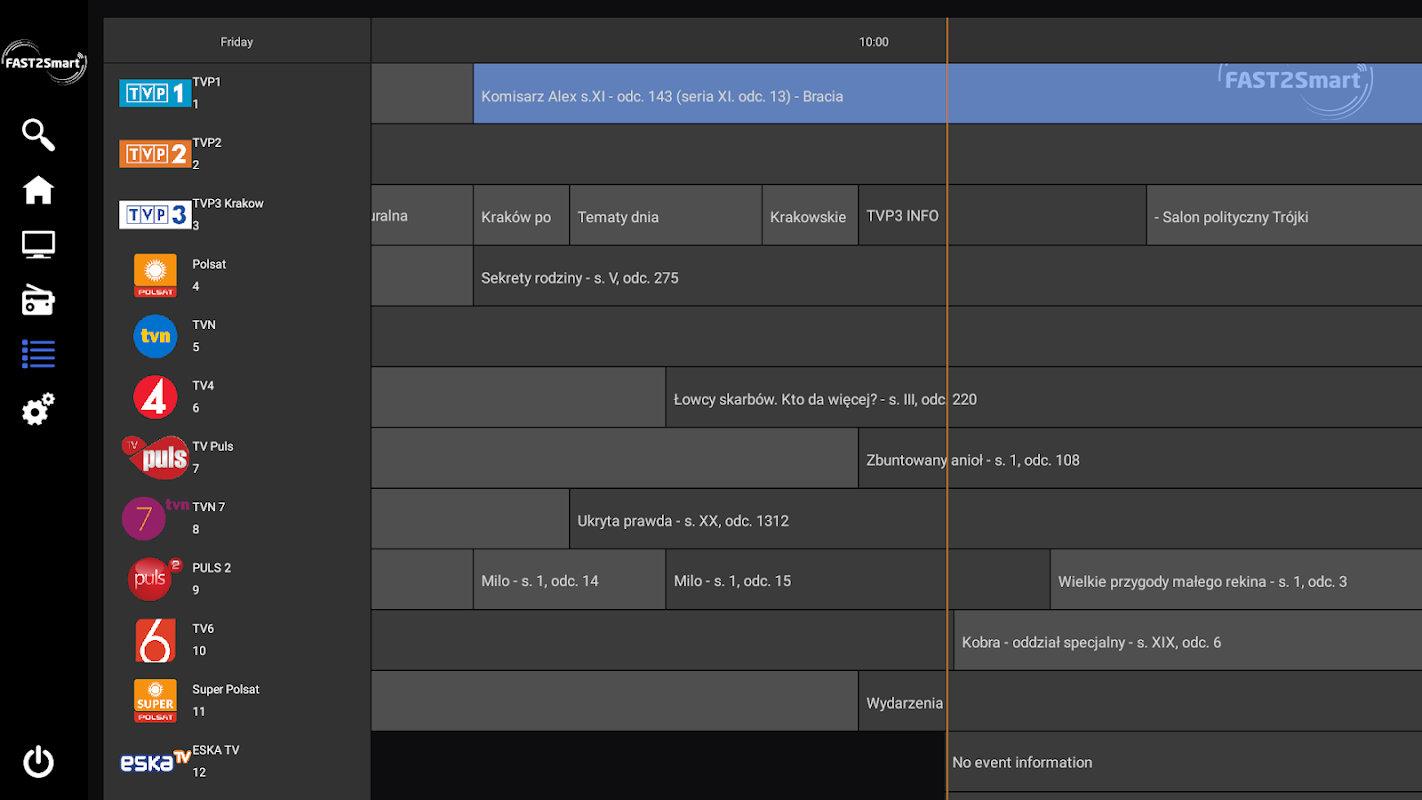Click TVP2 channel name text
Image resolution: width=1422 pixels, height=800 pixels.
pyautogui.click(x=207, y=143)
